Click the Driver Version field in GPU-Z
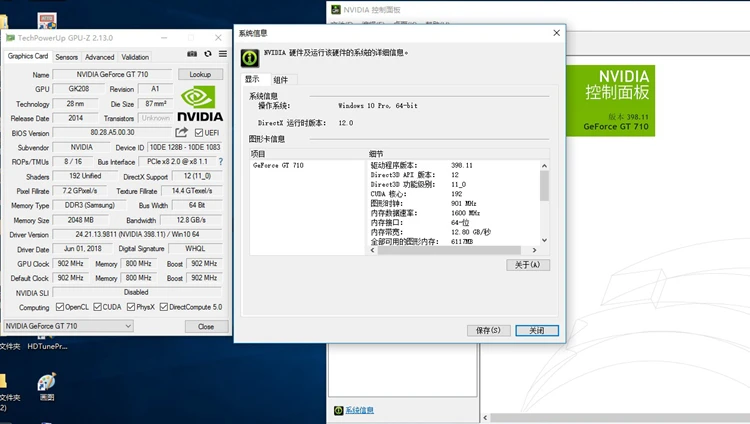Viewport: 750px width, 424px height. pyautogui.click(x=137, y=234)
